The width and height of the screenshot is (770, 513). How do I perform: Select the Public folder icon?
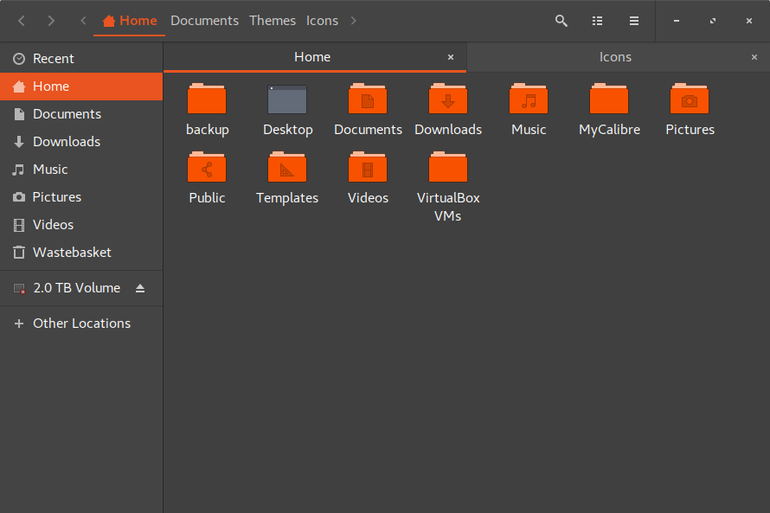[207, 167]
